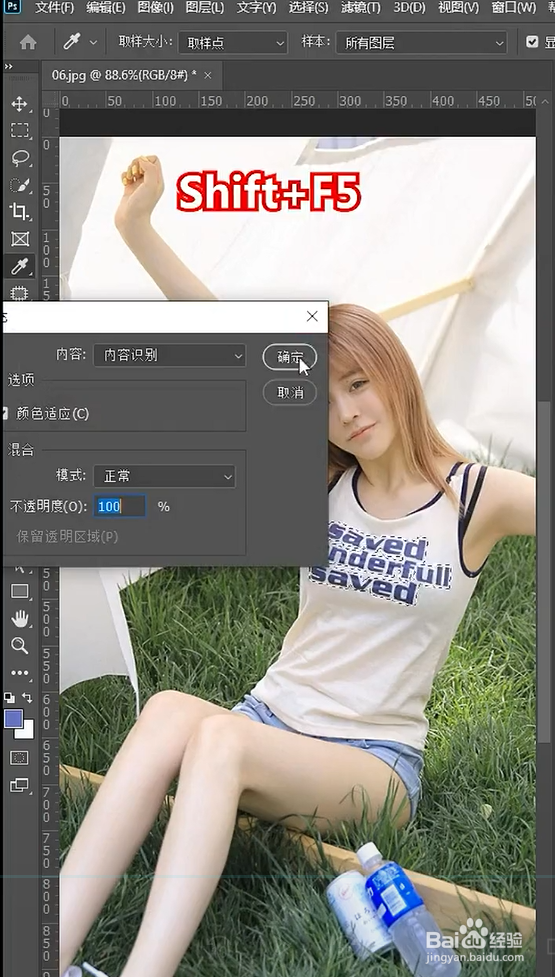This screenshot has width=555, height=977.
Task: Swap foreground and background colors
Action: click(27, 698)
